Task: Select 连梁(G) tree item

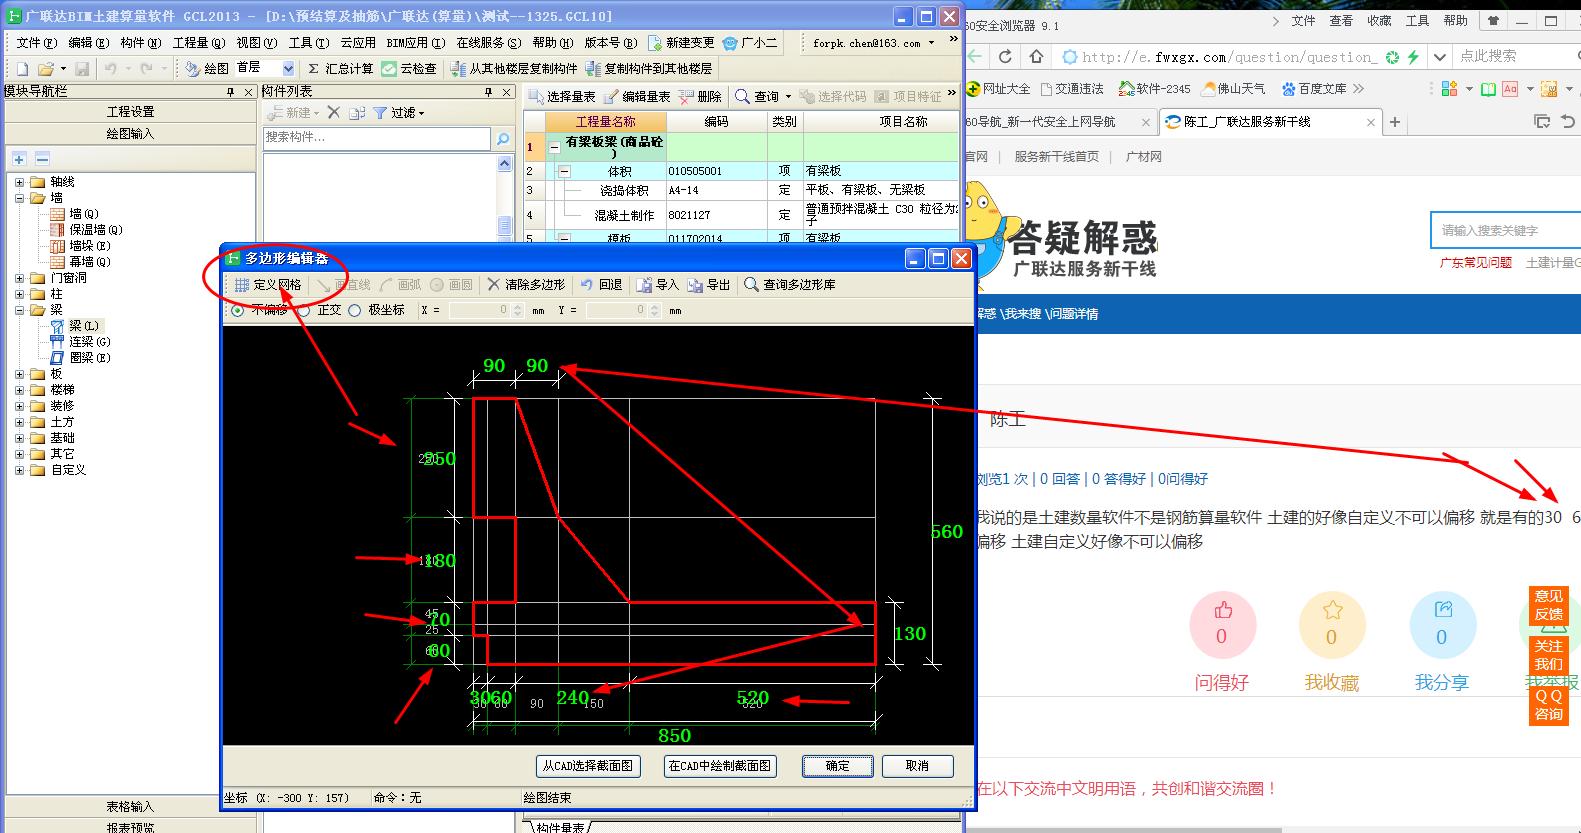Action: coord(89,342)
